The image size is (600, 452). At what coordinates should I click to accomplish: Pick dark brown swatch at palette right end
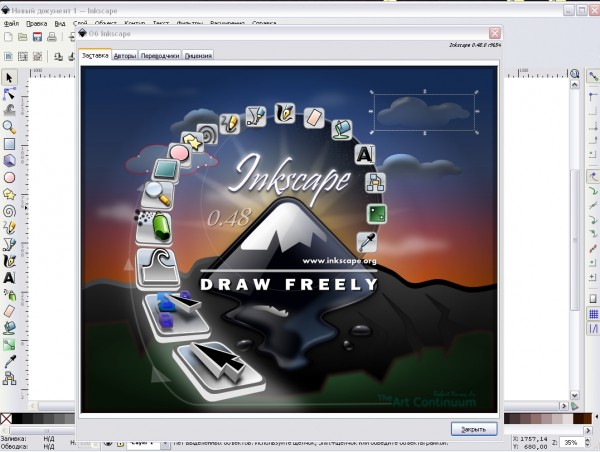[x=587, y=419]
